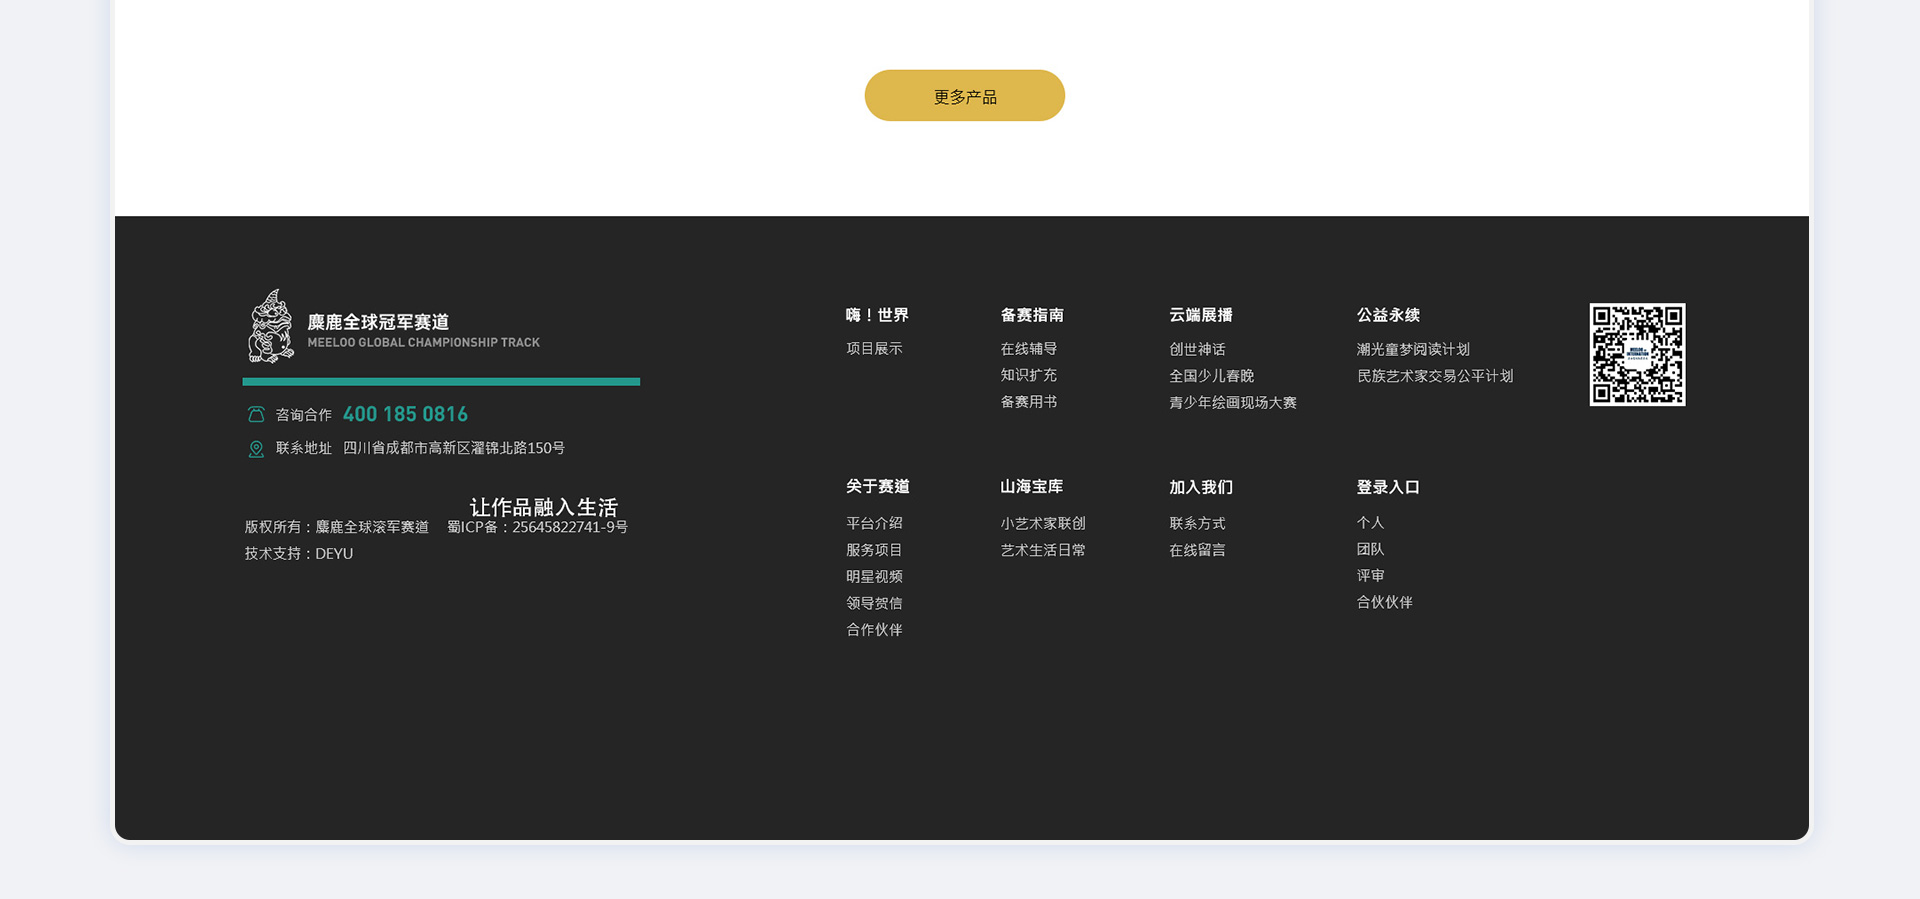Click 联系方式 under 加入我们
The height and width of the screenshot is (899, 1920).
point(1197,523)
